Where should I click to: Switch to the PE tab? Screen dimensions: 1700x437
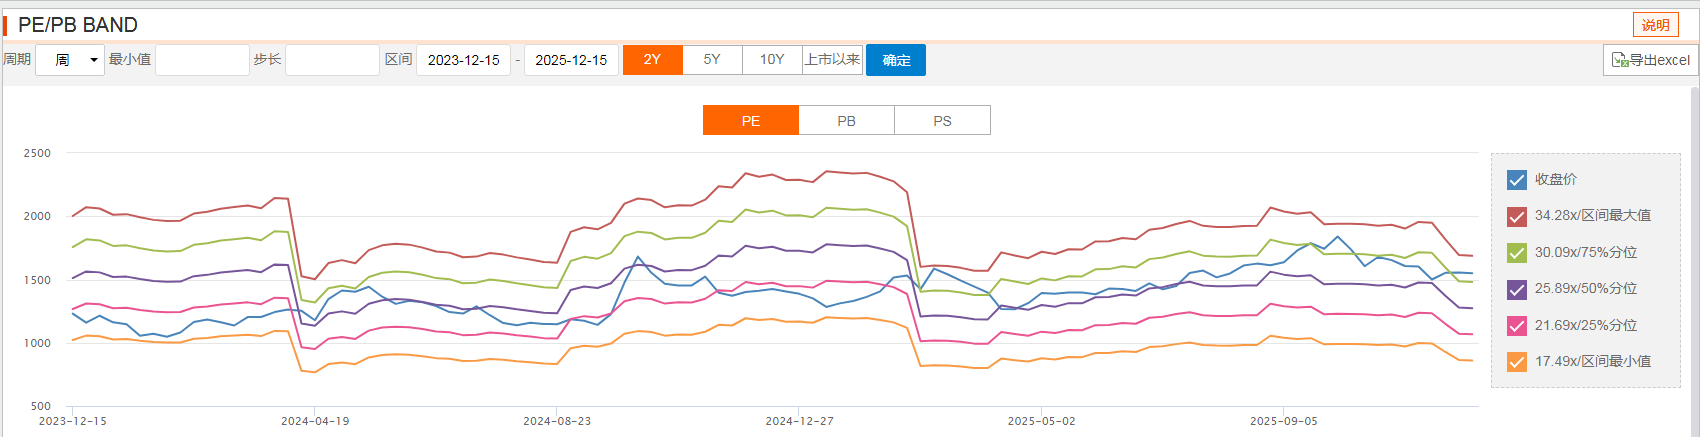[x=751, y=120]
